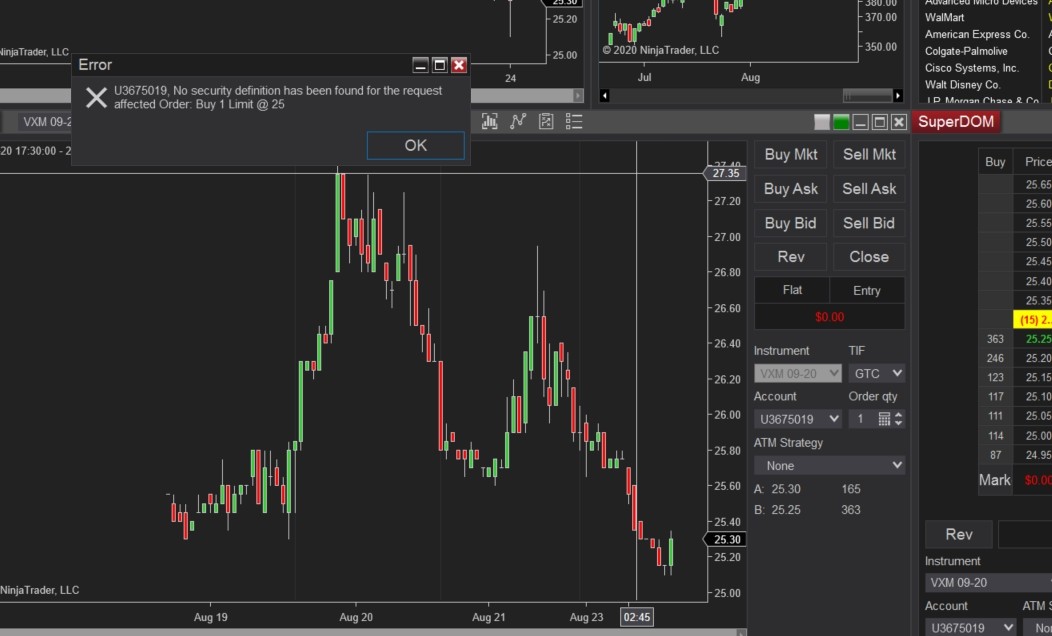This screenshot has height=636, width=1052.
Task: Maximize the chart window
Action: click(x=880, y=122)
